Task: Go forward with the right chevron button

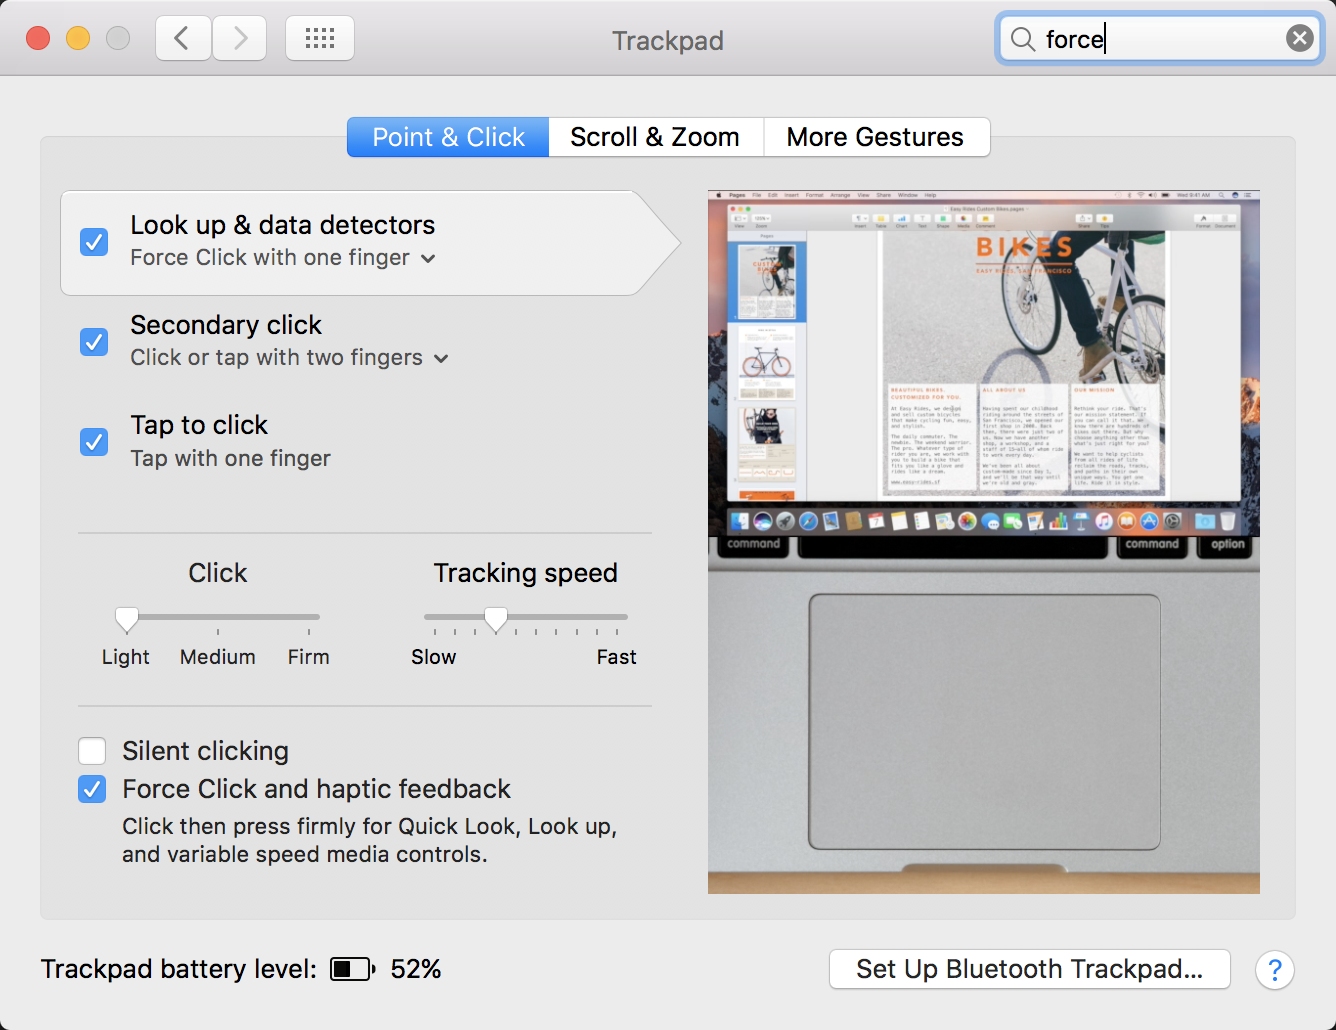Action: tap(239, 39)
